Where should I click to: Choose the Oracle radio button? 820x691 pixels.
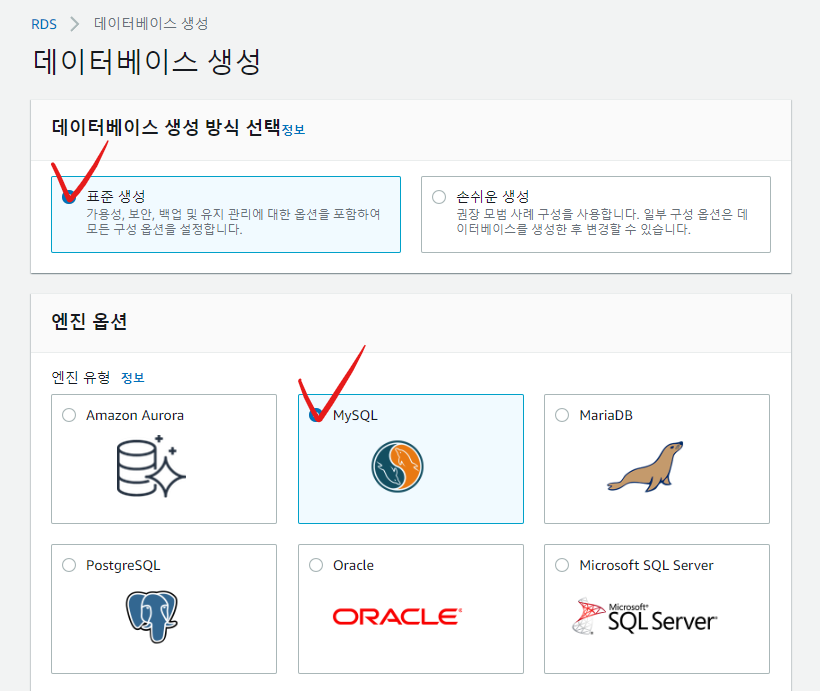click(x=316, y=565)
